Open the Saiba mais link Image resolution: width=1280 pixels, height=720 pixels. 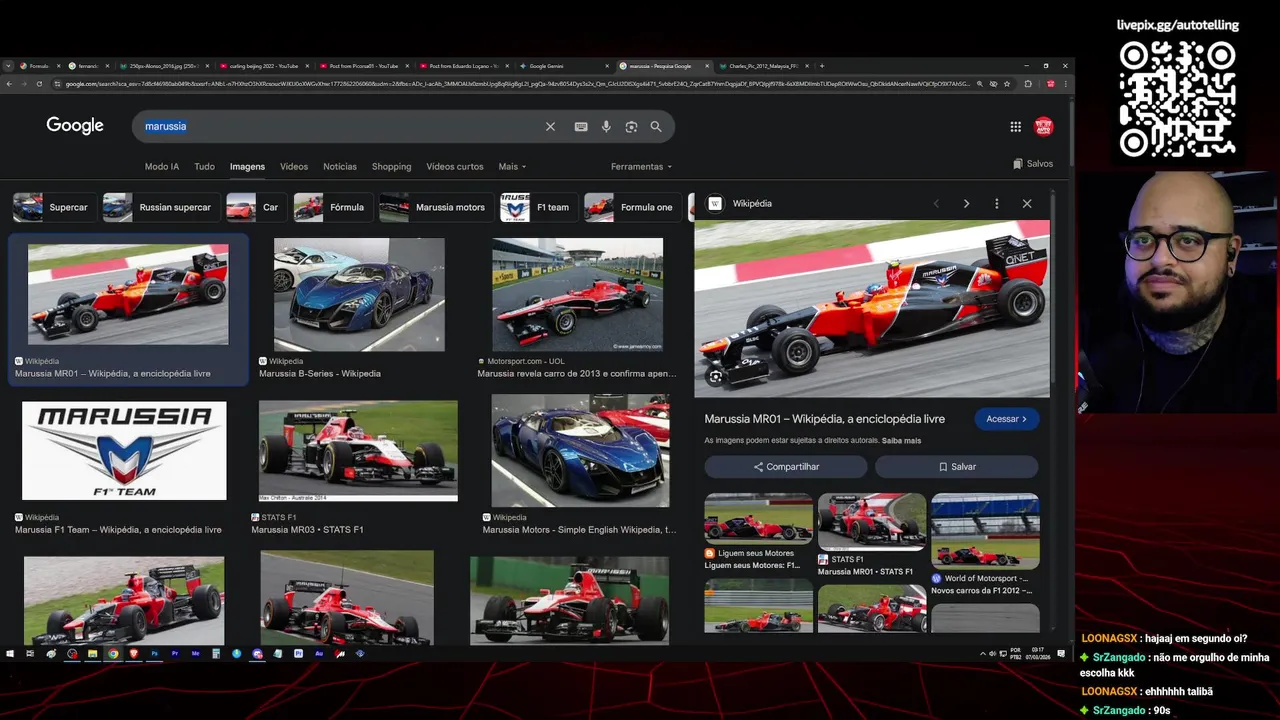pos(901,441)
